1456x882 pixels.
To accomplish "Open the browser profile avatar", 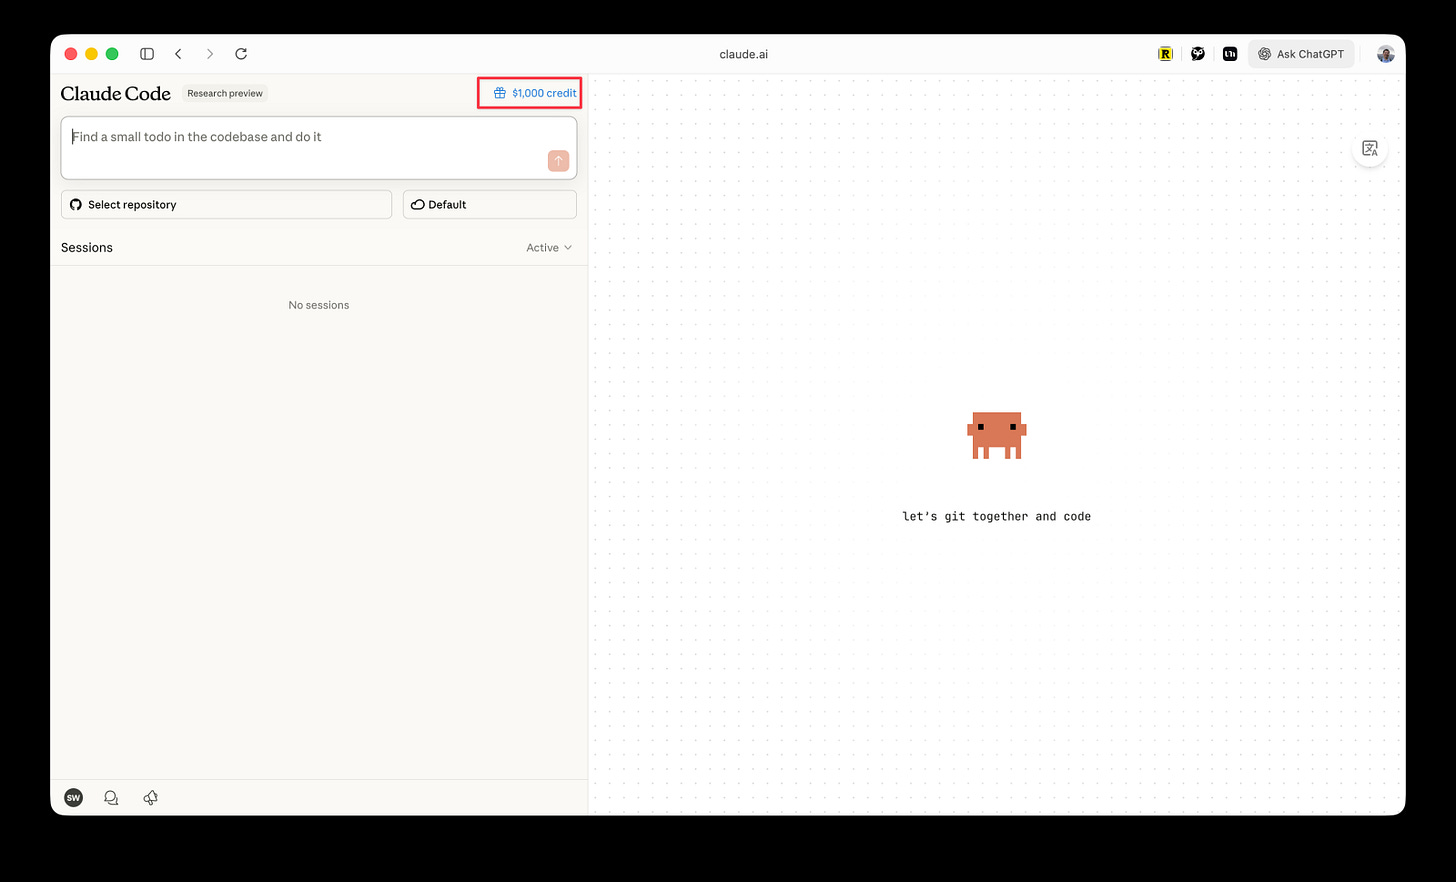I will point(1385,54).
